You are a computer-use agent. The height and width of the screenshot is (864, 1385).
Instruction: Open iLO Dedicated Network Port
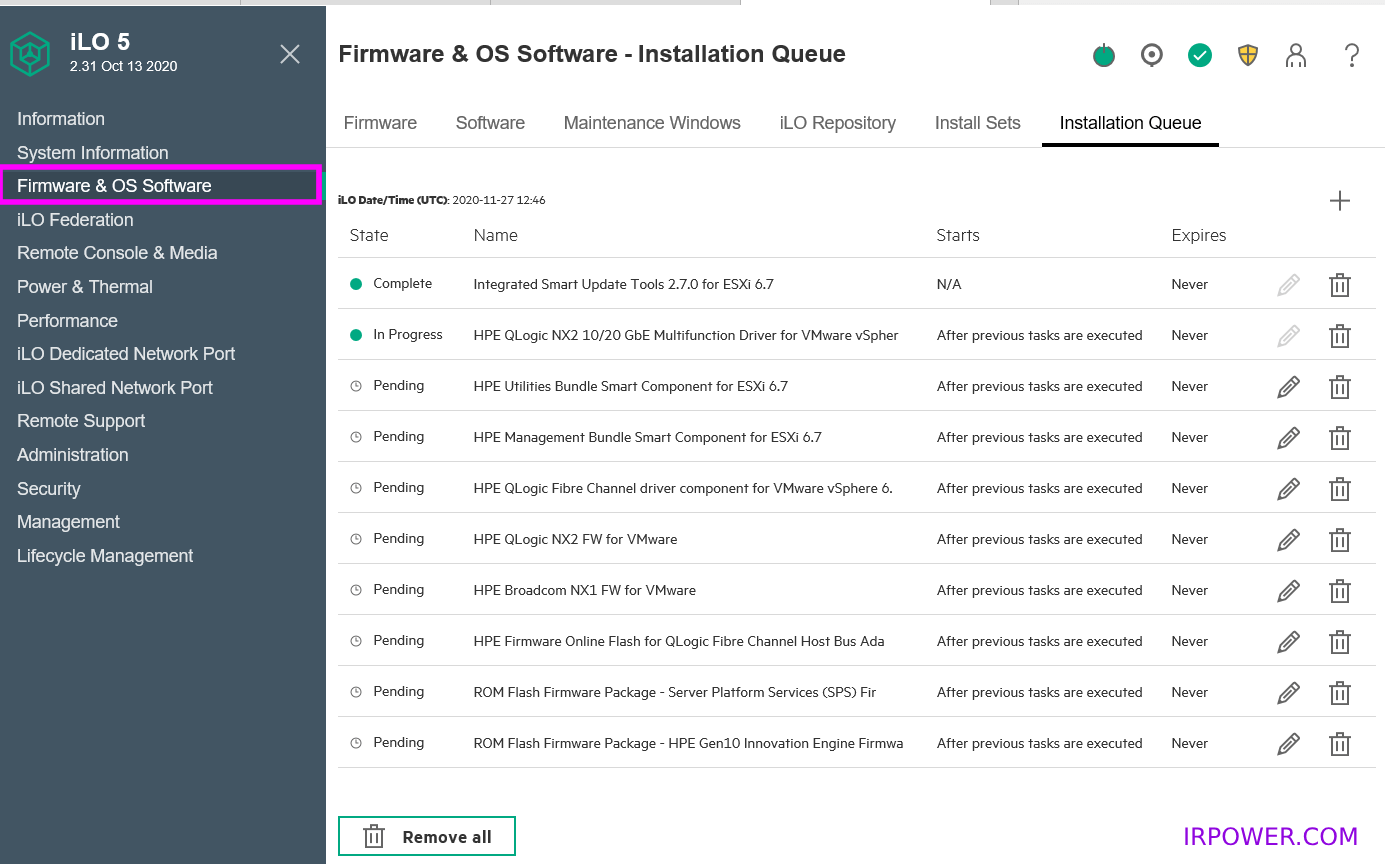(x=126, y=354)
